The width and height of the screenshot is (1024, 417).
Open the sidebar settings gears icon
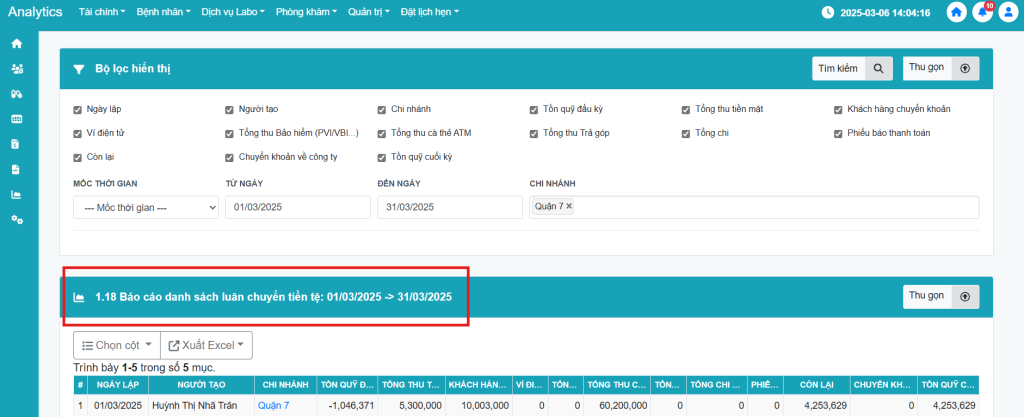click(x=16, y=219)
